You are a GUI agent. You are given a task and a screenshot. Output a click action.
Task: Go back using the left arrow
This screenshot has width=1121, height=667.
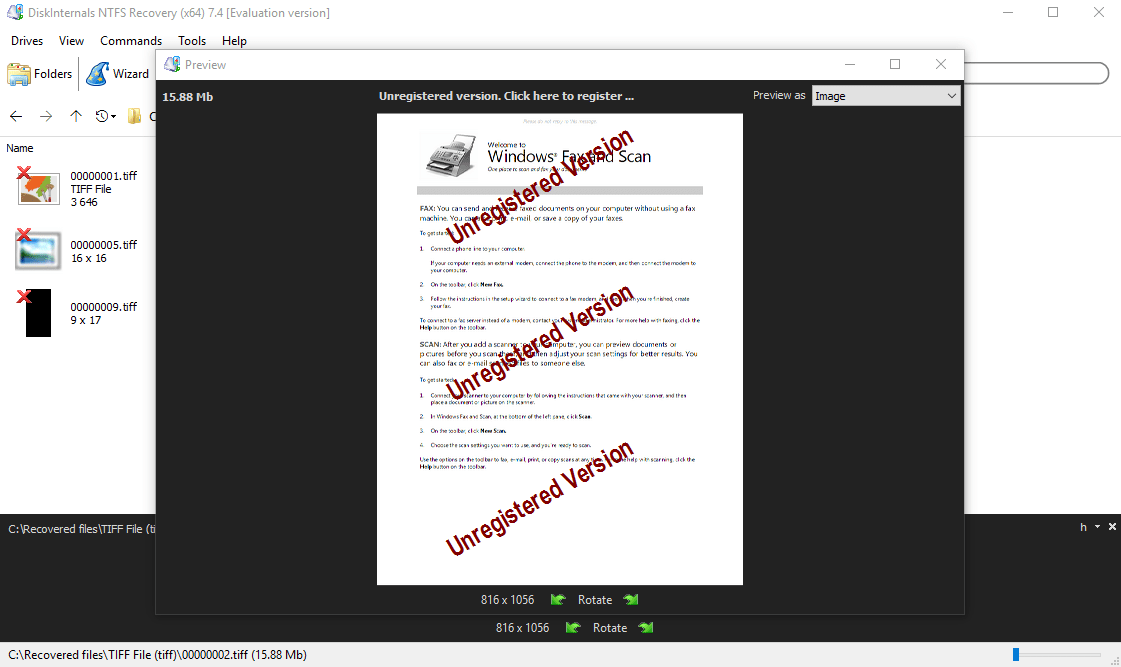16,116
